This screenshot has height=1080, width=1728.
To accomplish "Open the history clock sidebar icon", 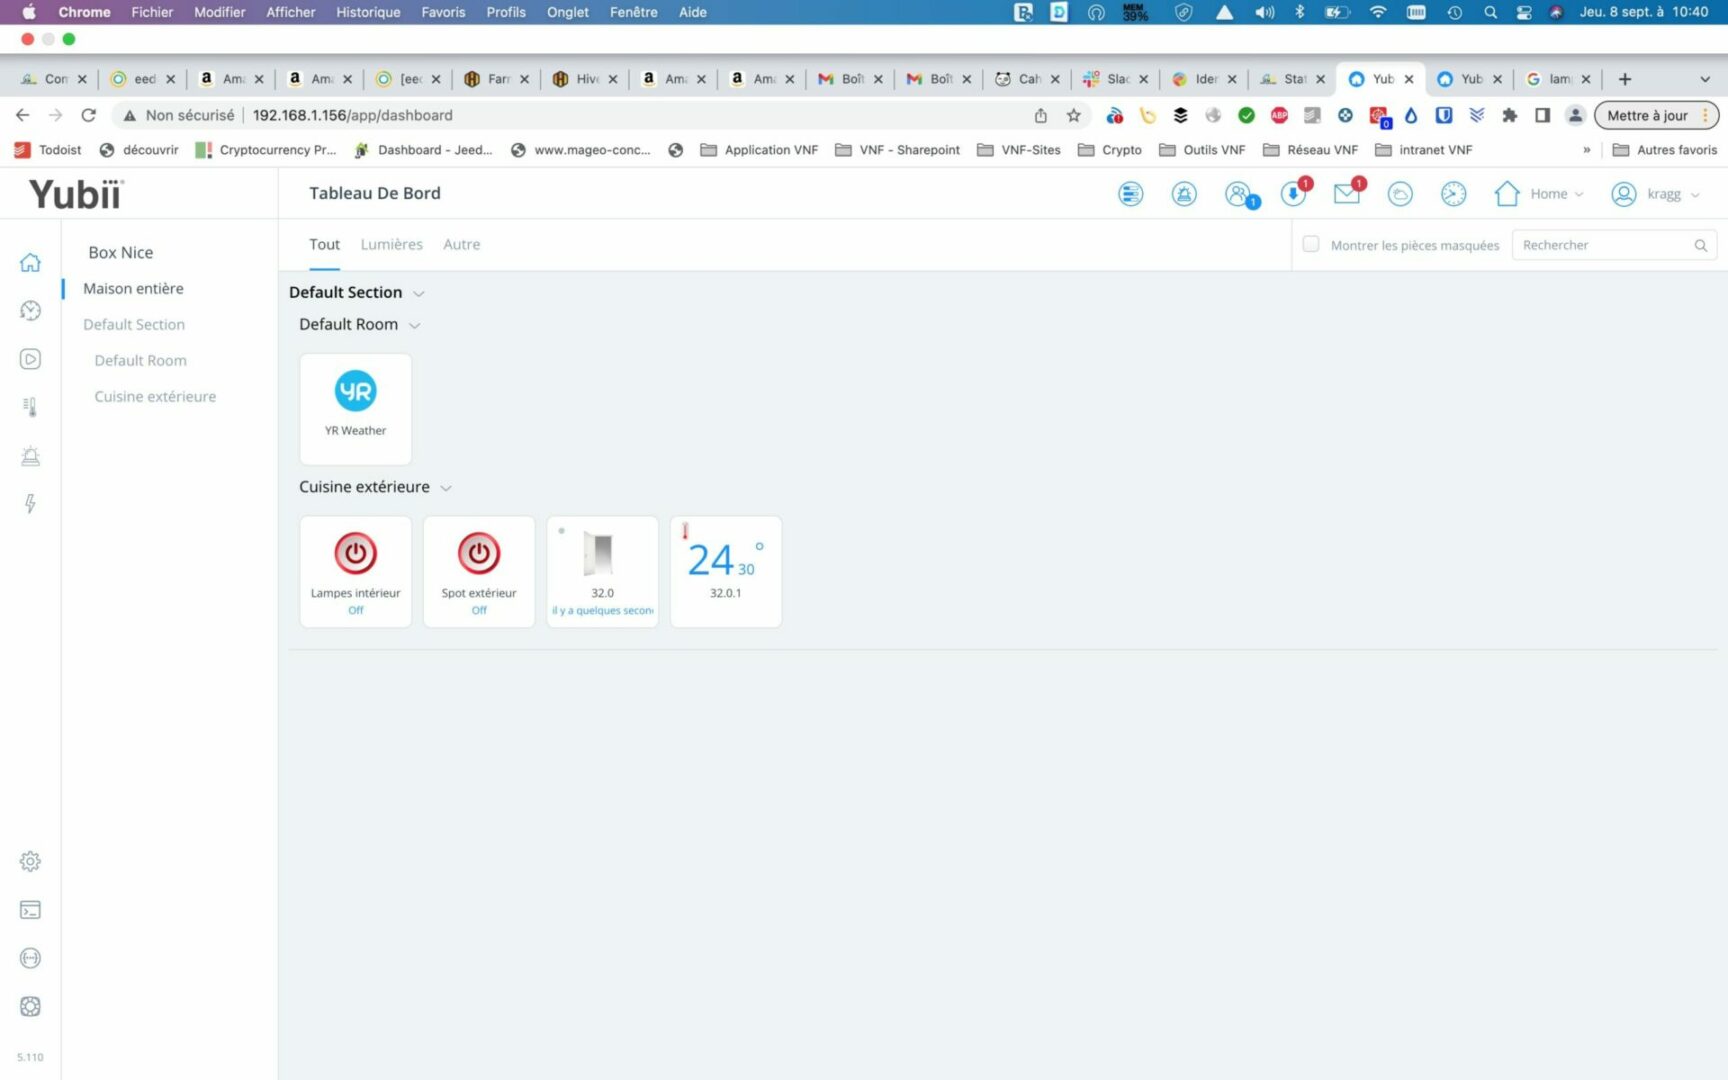I will [x=30, y=311].
